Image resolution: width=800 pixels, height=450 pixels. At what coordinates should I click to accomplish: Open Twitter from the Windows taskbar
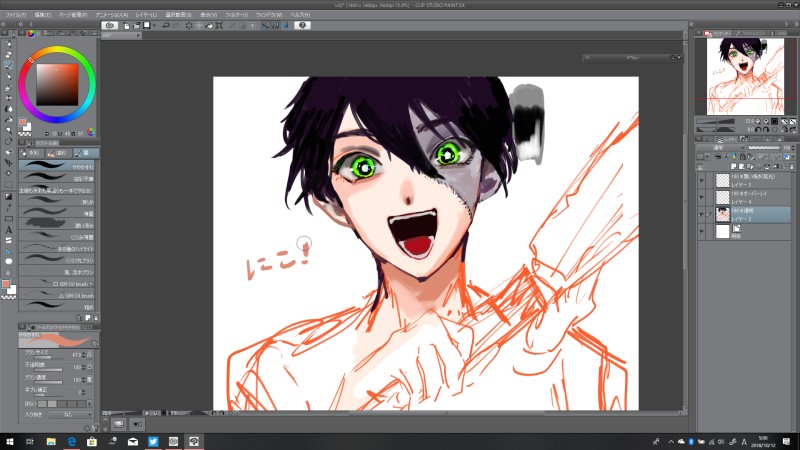(x=153, y=441)
